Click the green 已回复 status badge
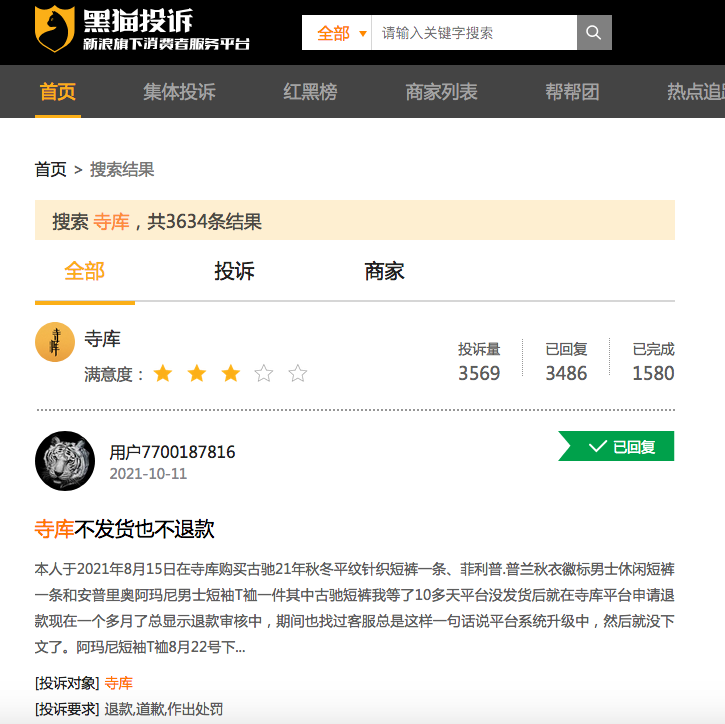725x724 pixels. click(x=616, y=446)
